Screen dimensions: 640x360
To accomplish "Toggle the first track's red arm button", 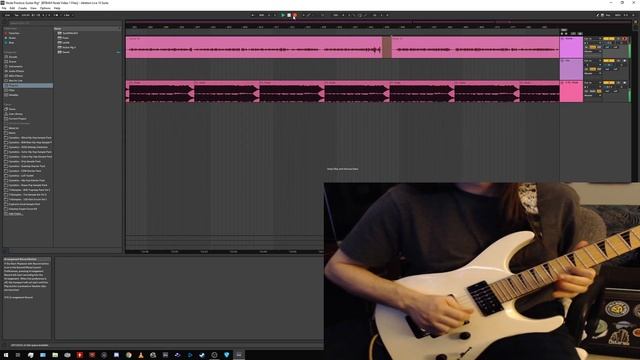I will [624, 38].
